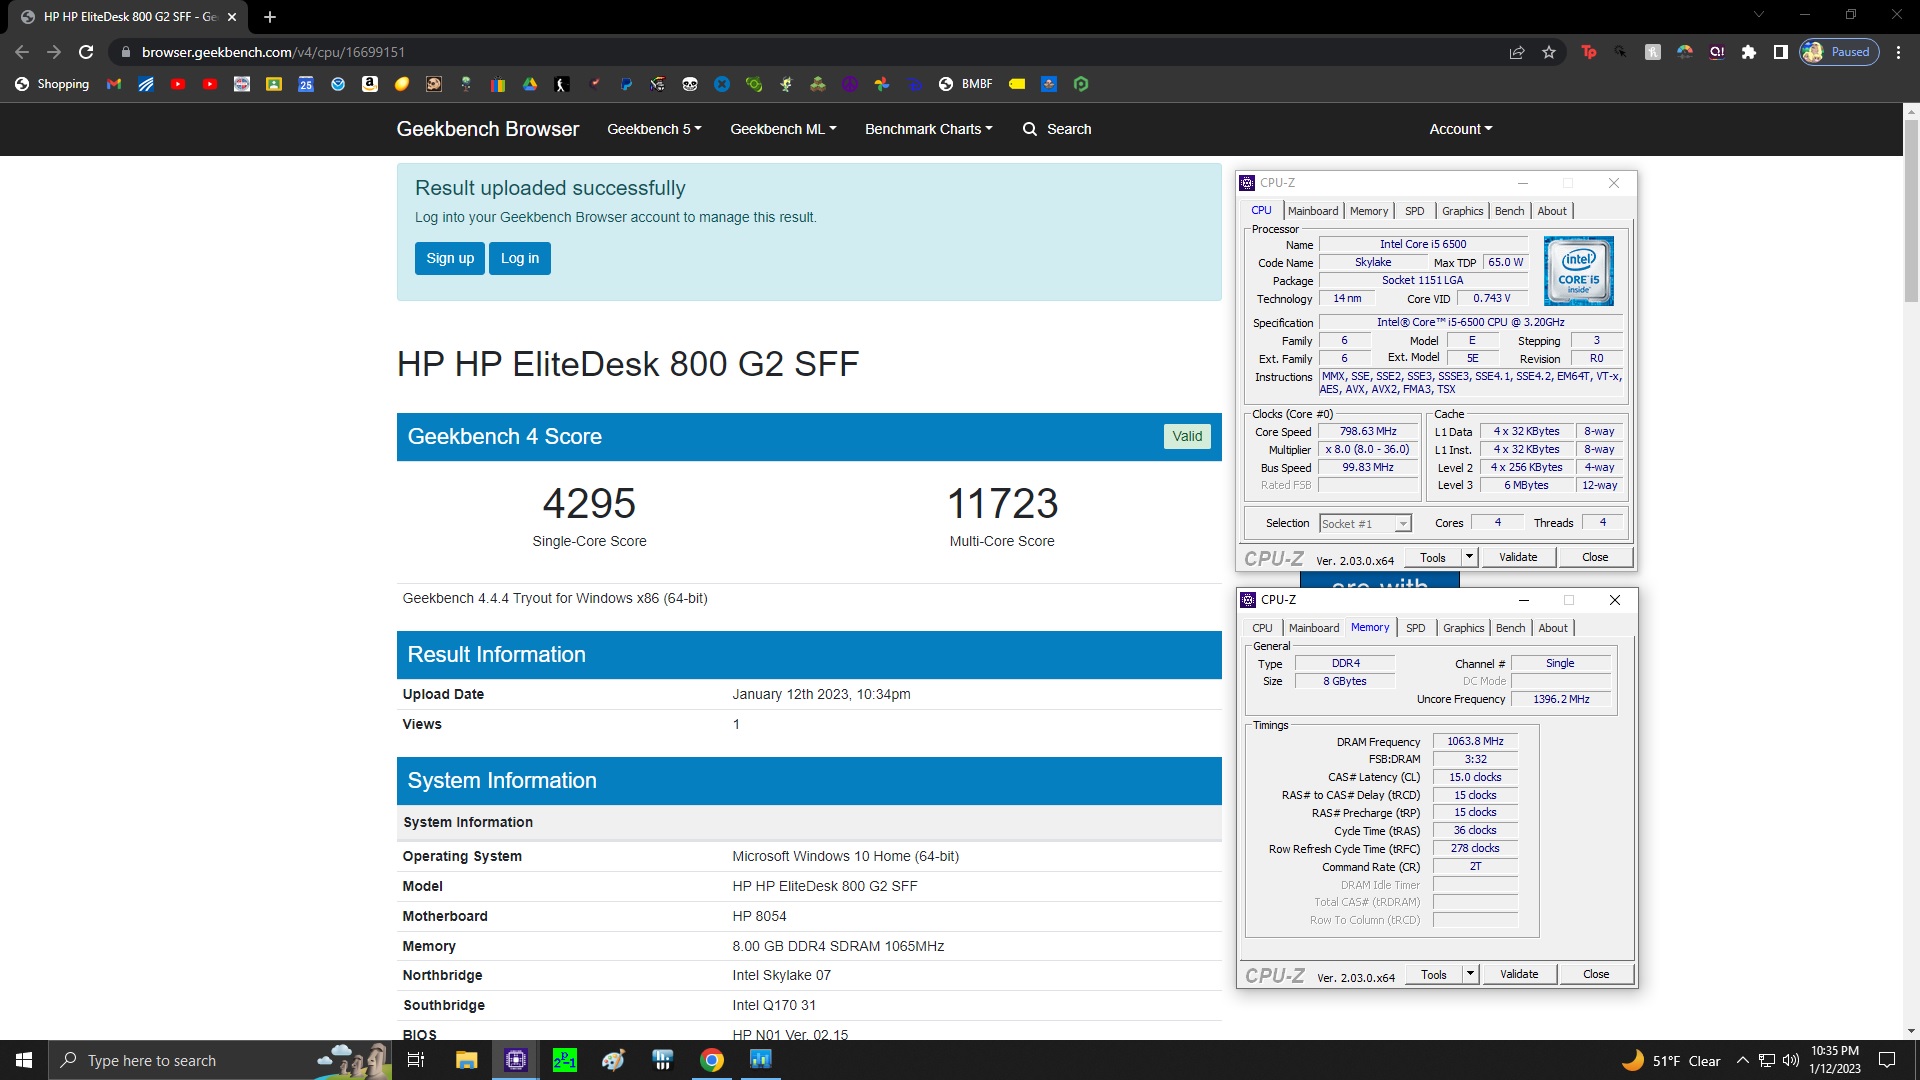Open About tab in top CPU-Z window

pyautogui.click(x=1552, y=211)
